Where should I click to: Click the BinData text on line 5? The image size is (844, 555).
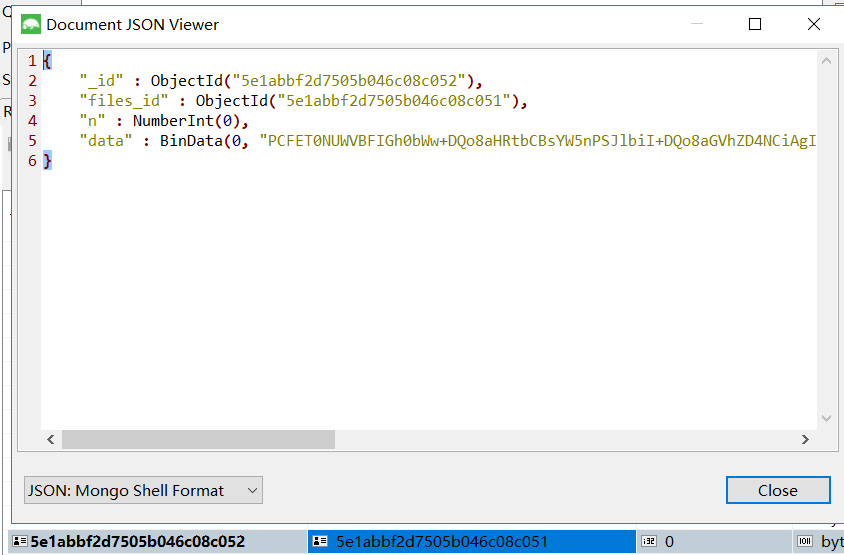click(x=191, y=141)
